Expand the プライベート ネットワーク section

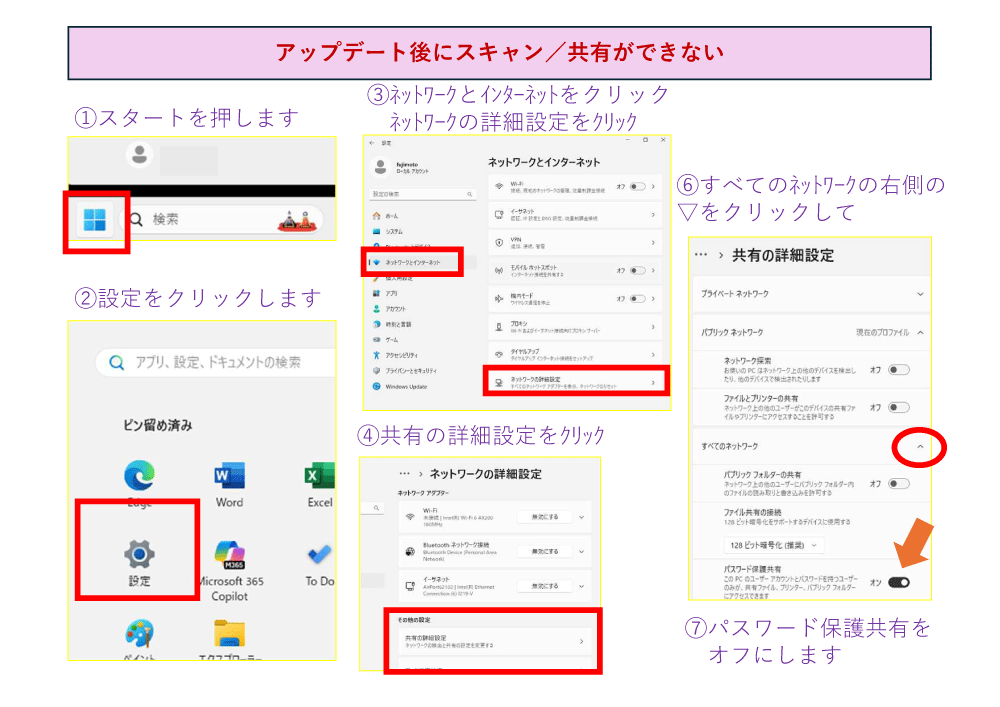click(920, 294)
